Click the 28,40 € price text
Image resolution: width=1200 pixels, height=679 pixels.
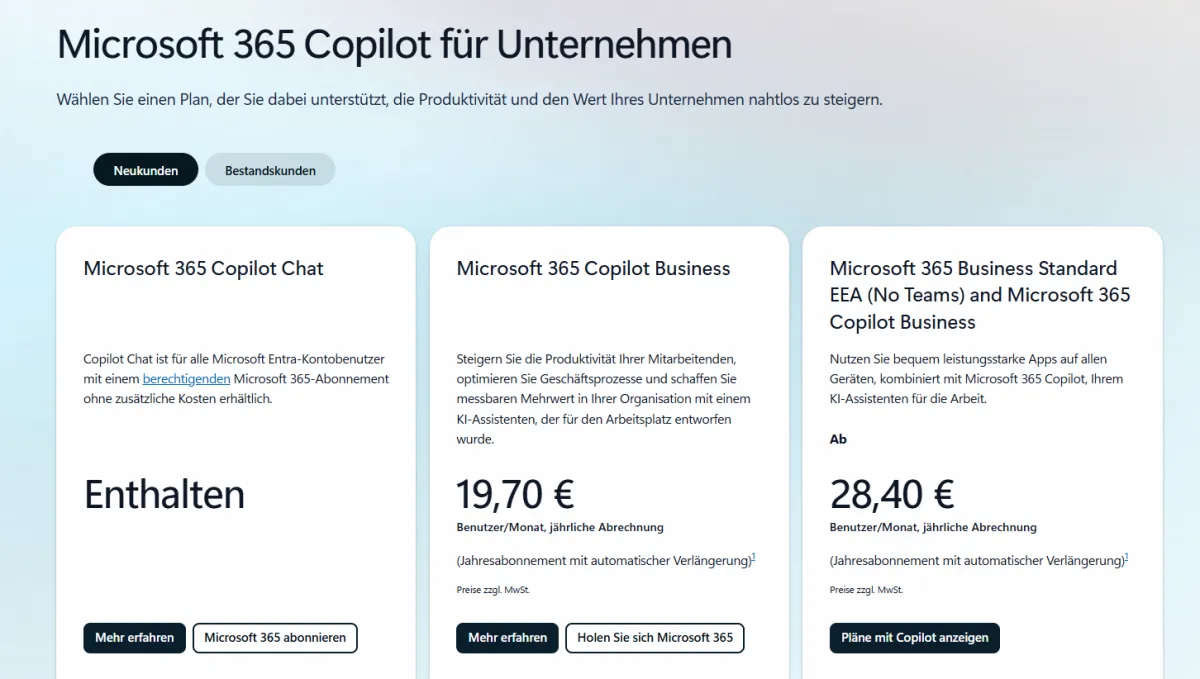coord(892,493)
